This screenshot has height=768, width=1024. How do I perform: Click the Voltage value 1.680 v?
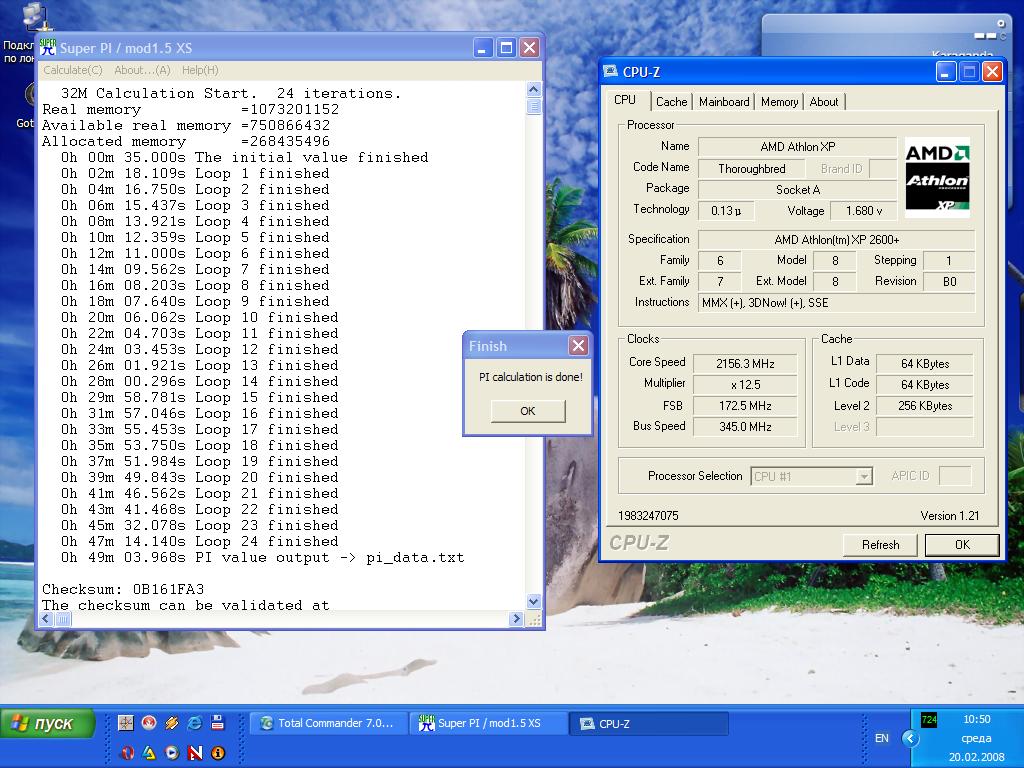click(863, 210)
